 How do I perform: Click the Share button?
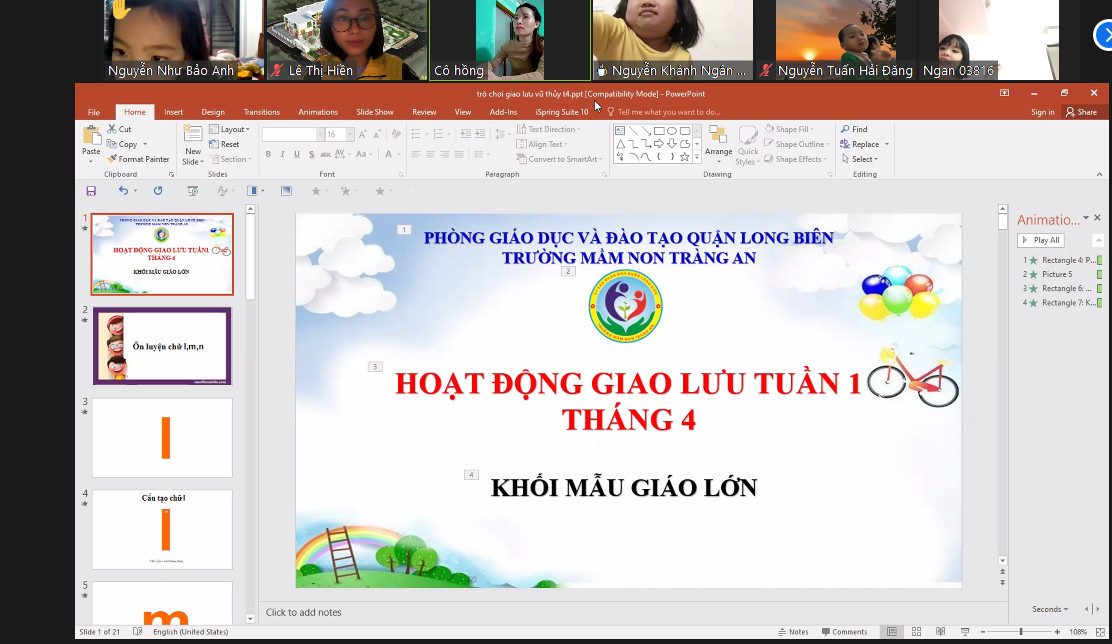[x=1081, y=112]
